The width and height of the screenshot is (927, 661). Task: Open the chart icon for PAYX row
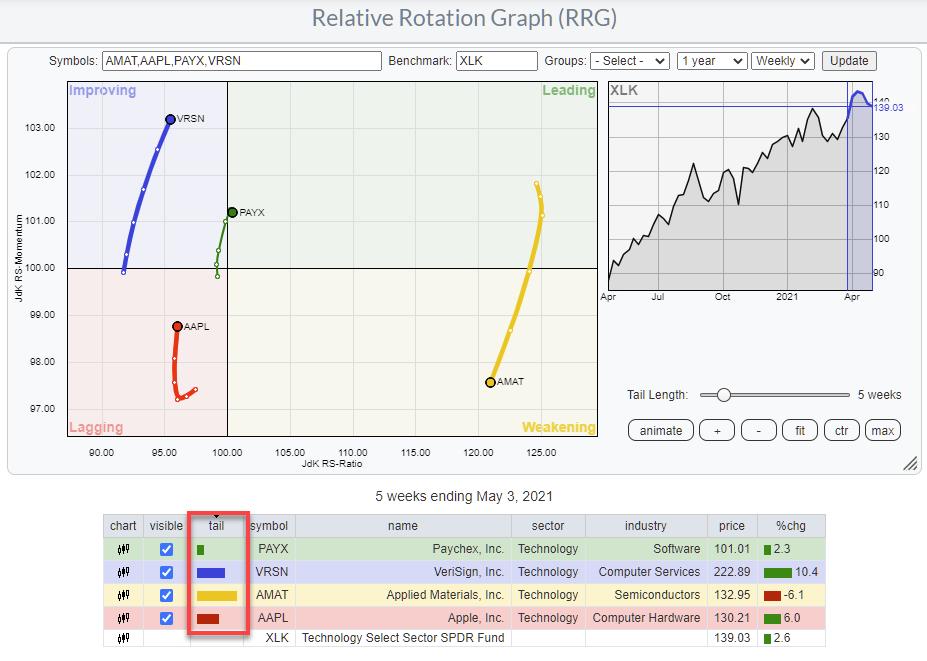[123, 549]
